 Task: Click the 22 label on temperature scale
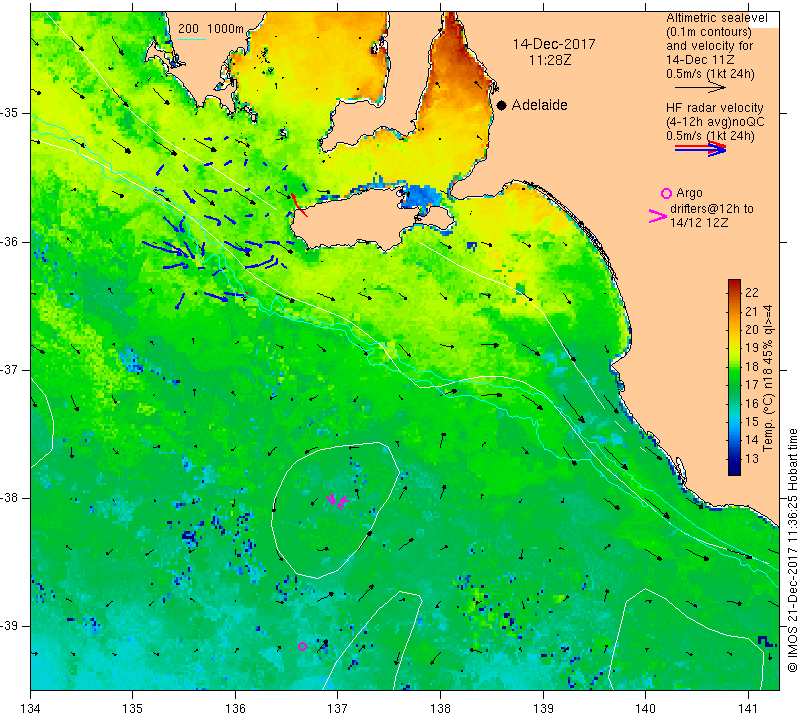coord(752,293)
